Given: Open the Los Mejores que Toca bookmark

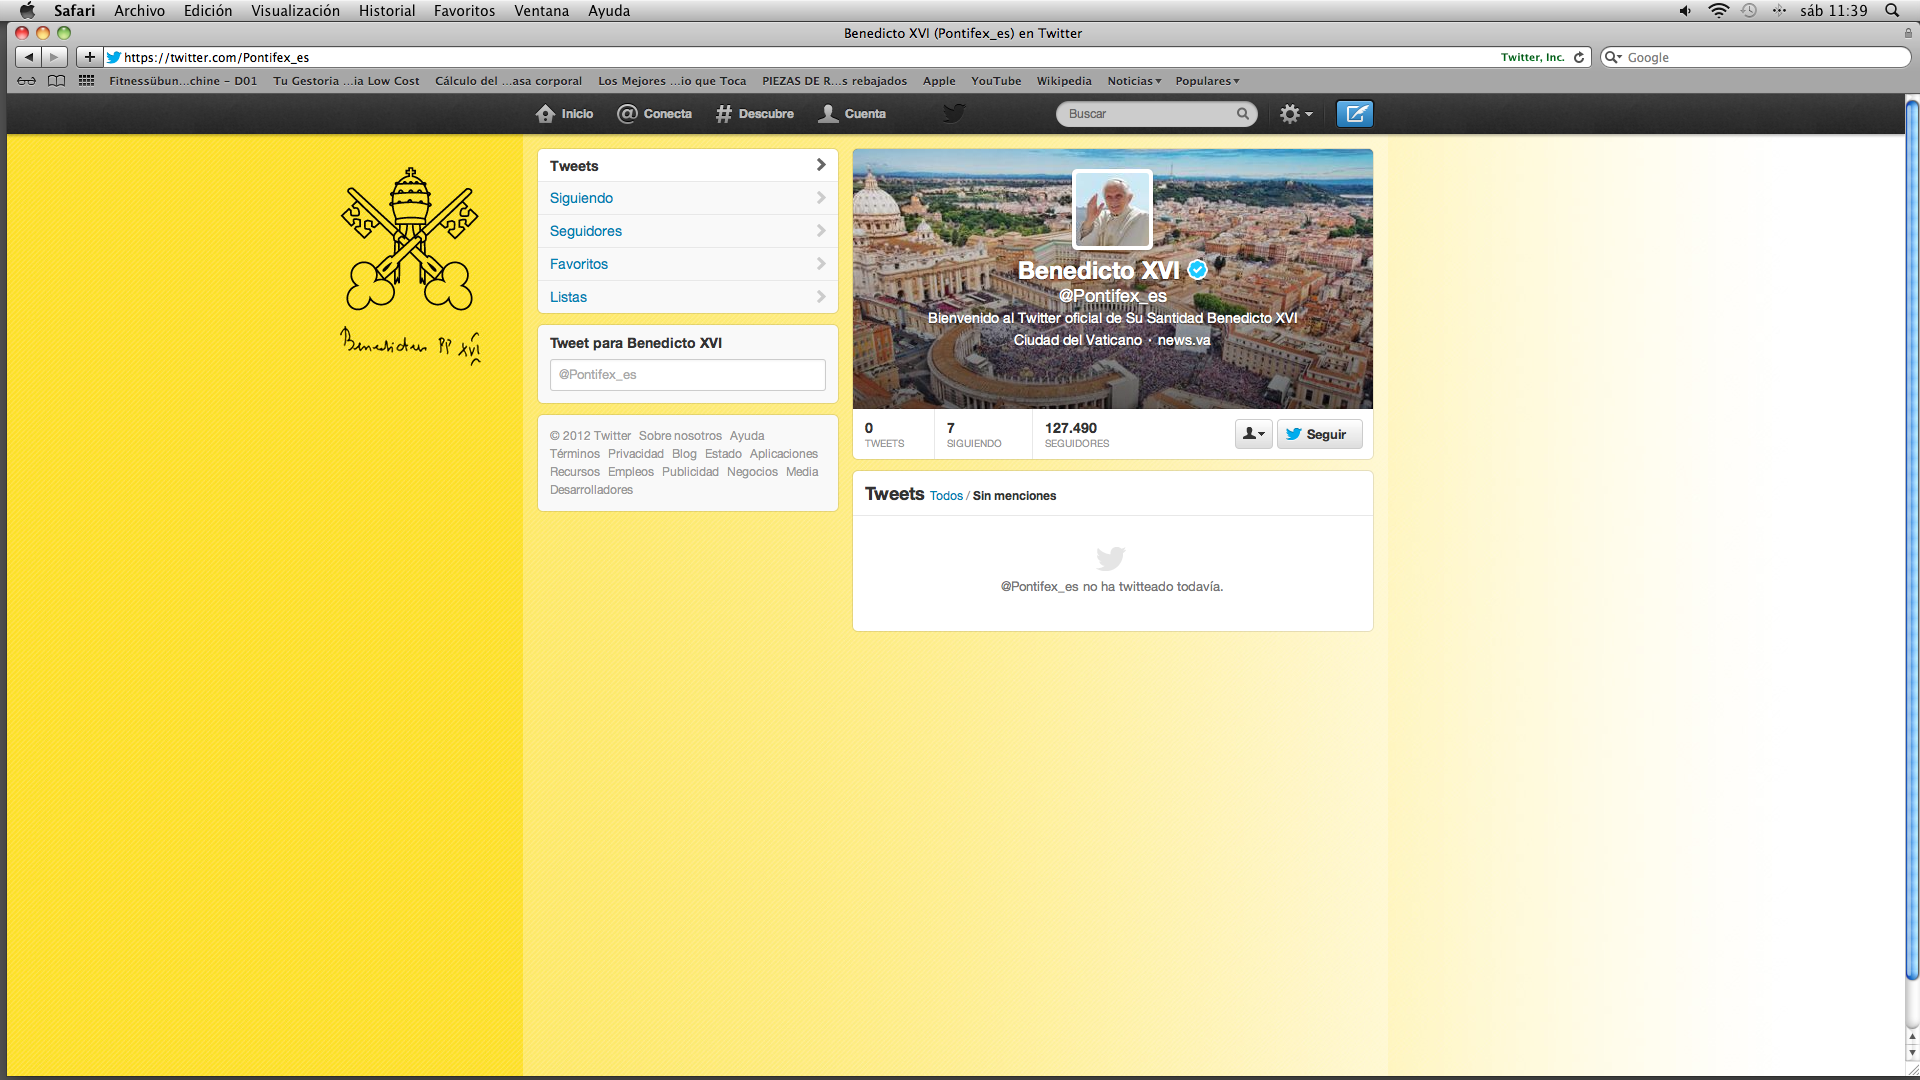Looking at the screenshot, I should pos(672,81).
